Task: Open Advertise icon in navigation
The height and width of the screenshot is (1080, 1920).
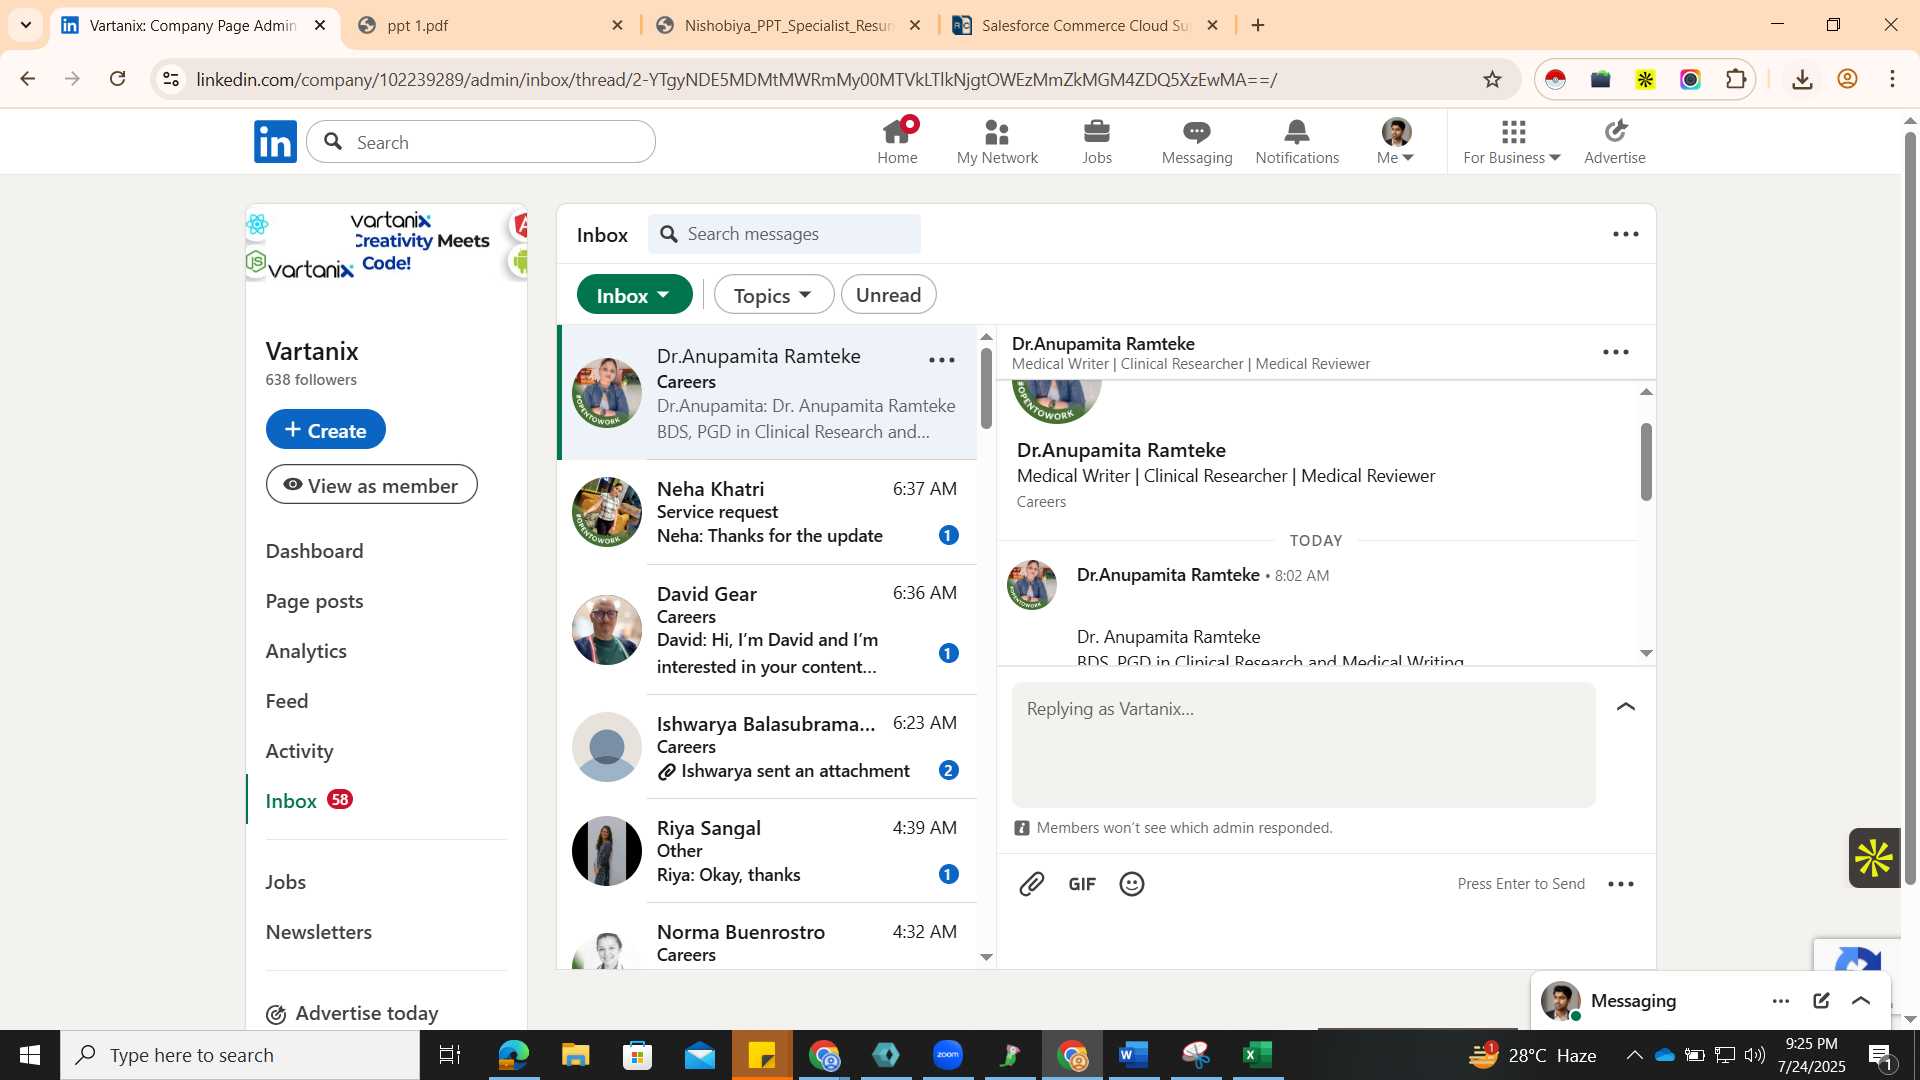Action: [x=1615, y=141]
